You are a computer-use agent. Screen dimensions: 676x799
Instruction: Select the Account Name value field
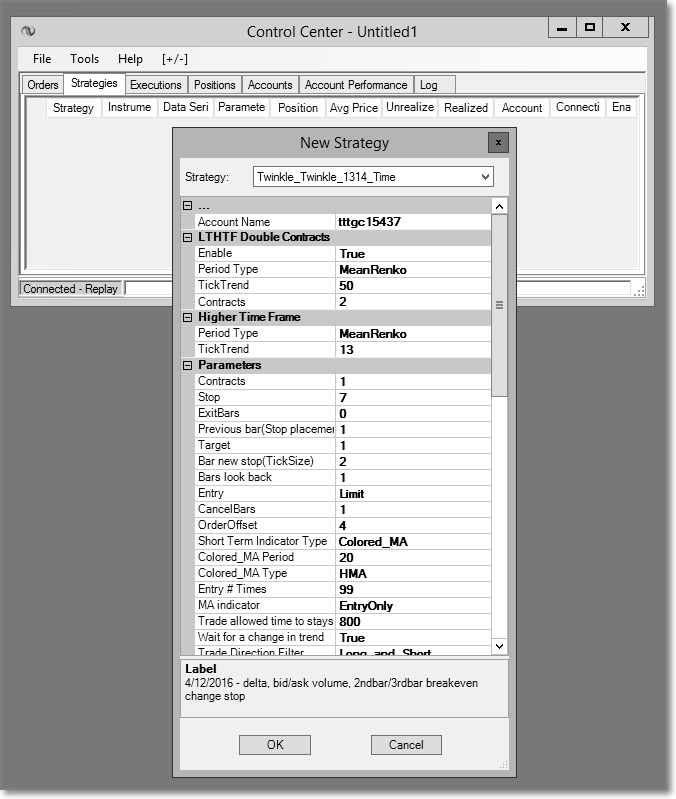[x=412, y=222]
